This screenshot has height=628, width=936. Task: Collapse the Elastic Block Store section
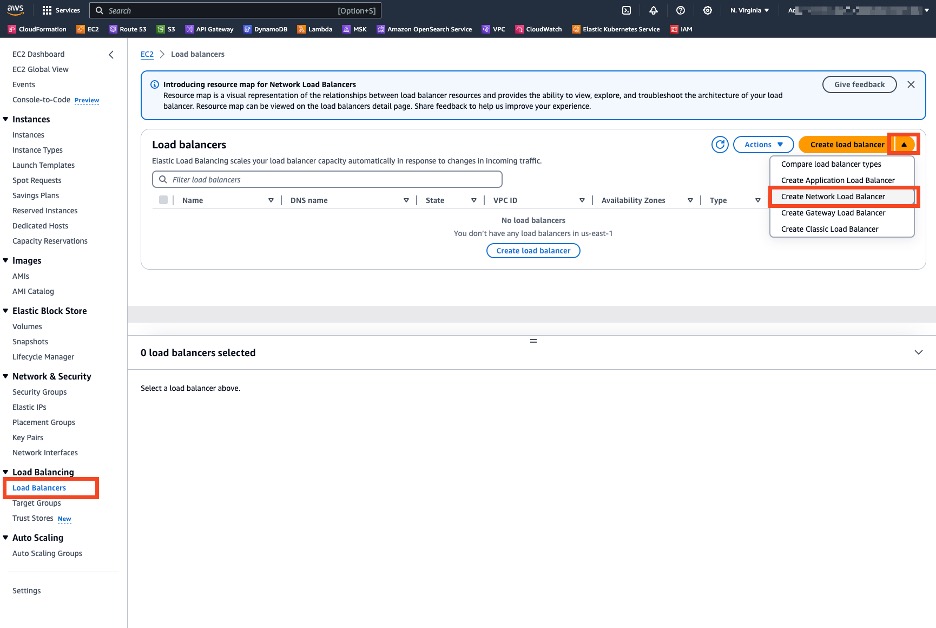(x=6, y=311)
